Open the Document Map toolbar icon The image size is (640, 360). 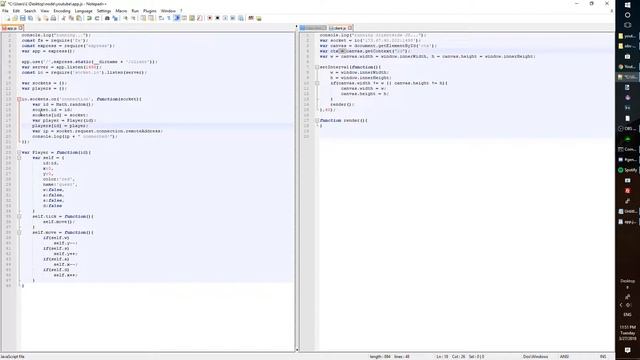191,18
